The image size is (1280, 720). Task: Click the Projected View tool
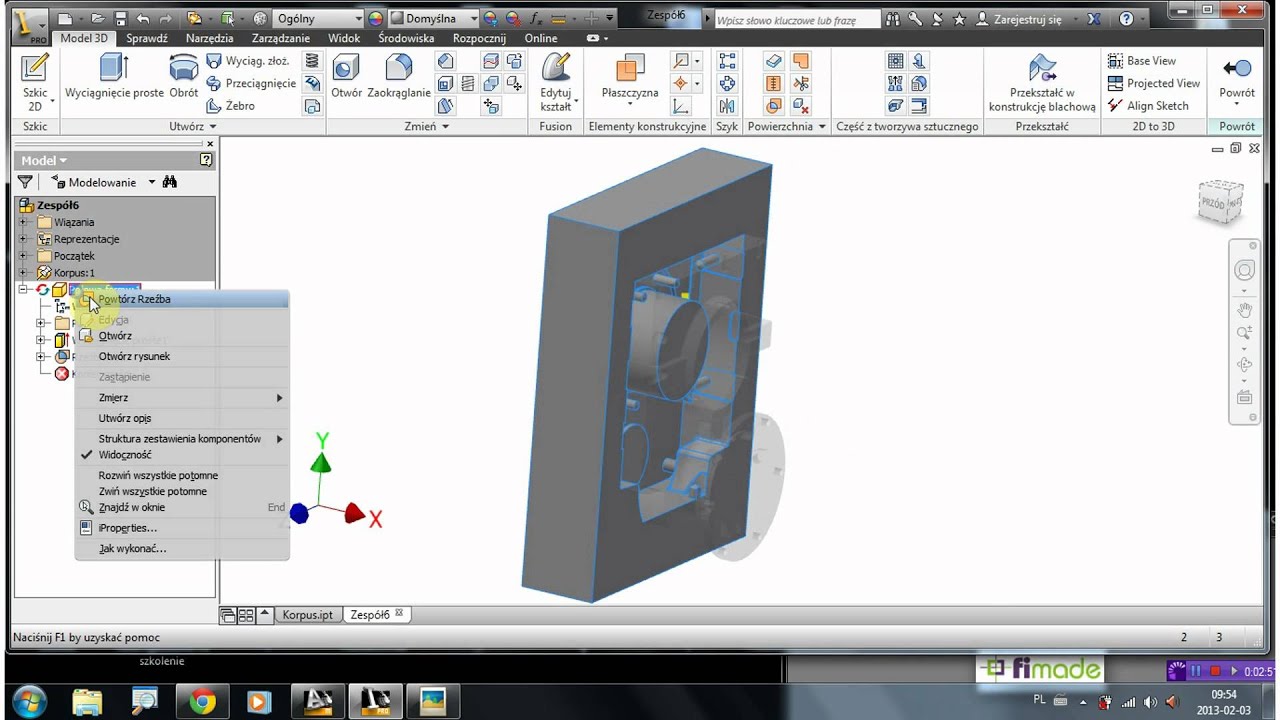[x=1153, y=84]
